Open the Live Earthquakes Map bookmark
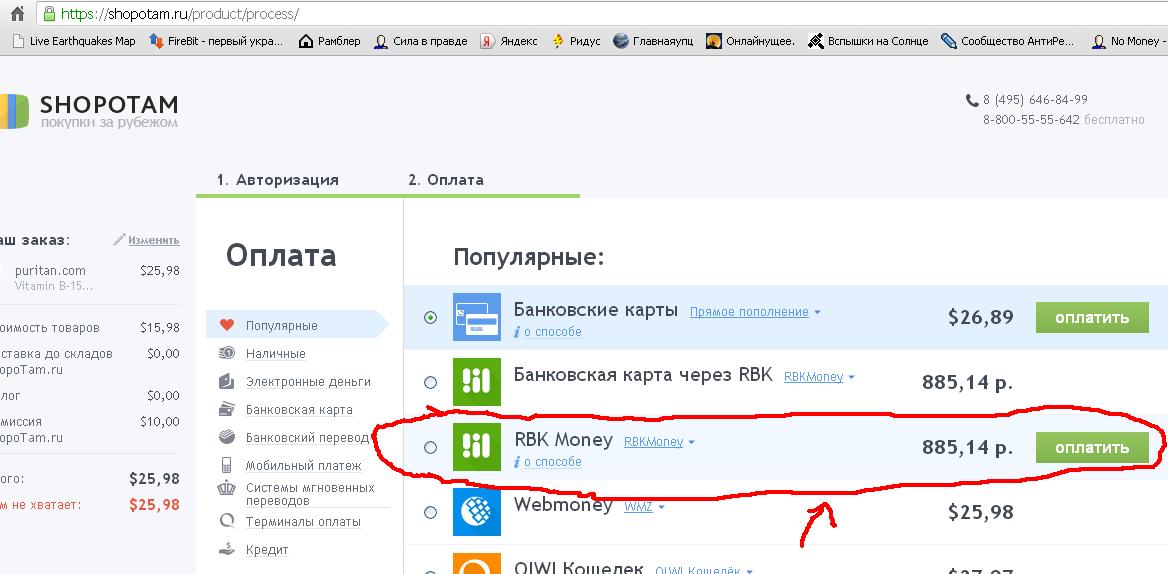Viewport: 1168px width, 574px height. click(74, 41)
